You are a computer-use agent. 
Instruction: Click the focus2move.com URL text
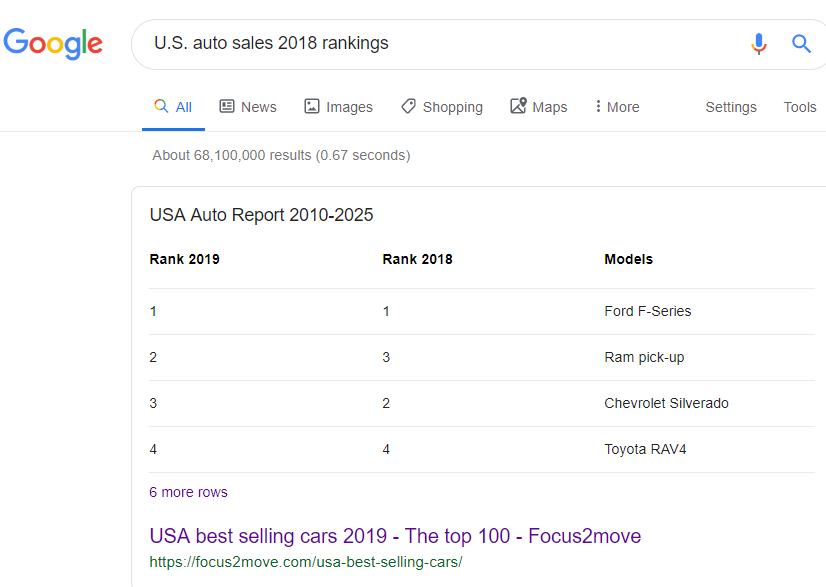coord(305,562)
